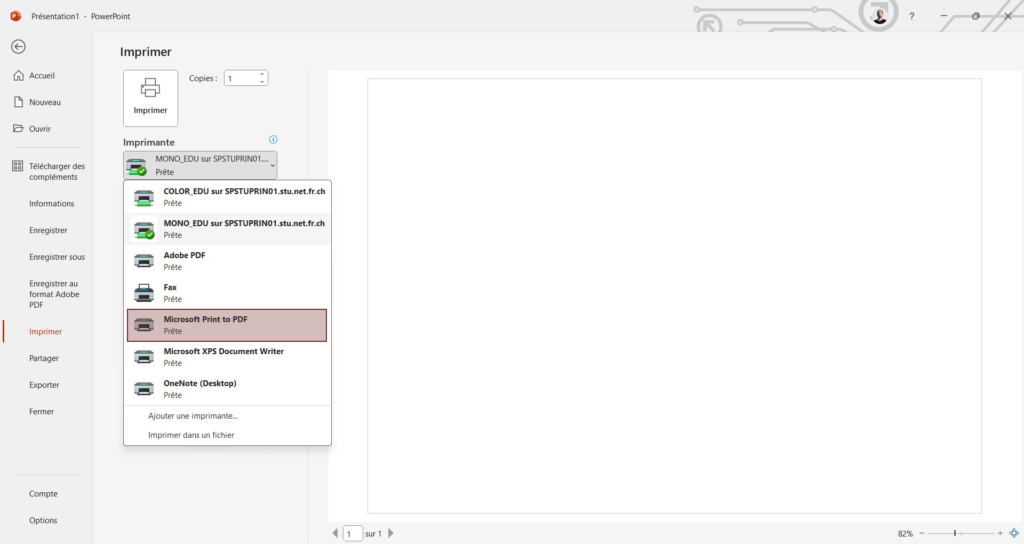Screen dimensions: 1024x544
Task: Click the zoom to page fit icon
Action: click(1014, 534)
